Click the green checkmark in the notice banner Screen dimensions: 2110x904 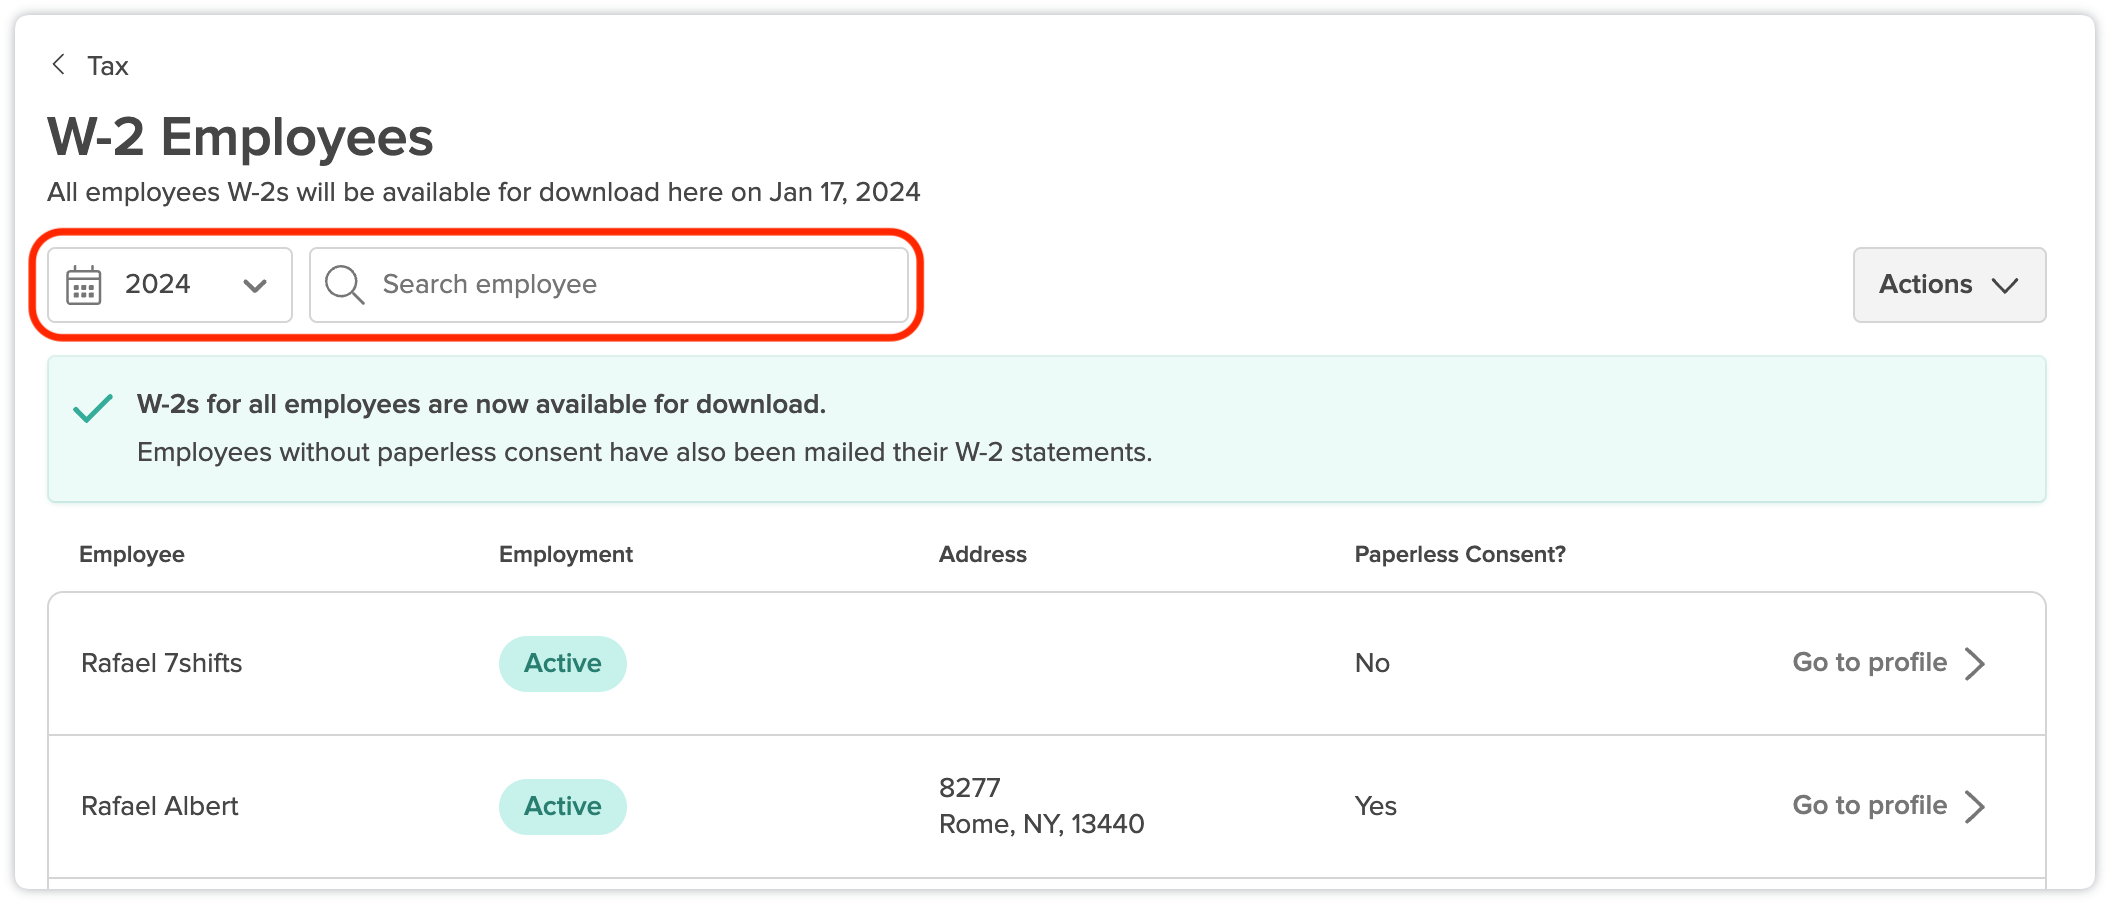coord(93,408)
